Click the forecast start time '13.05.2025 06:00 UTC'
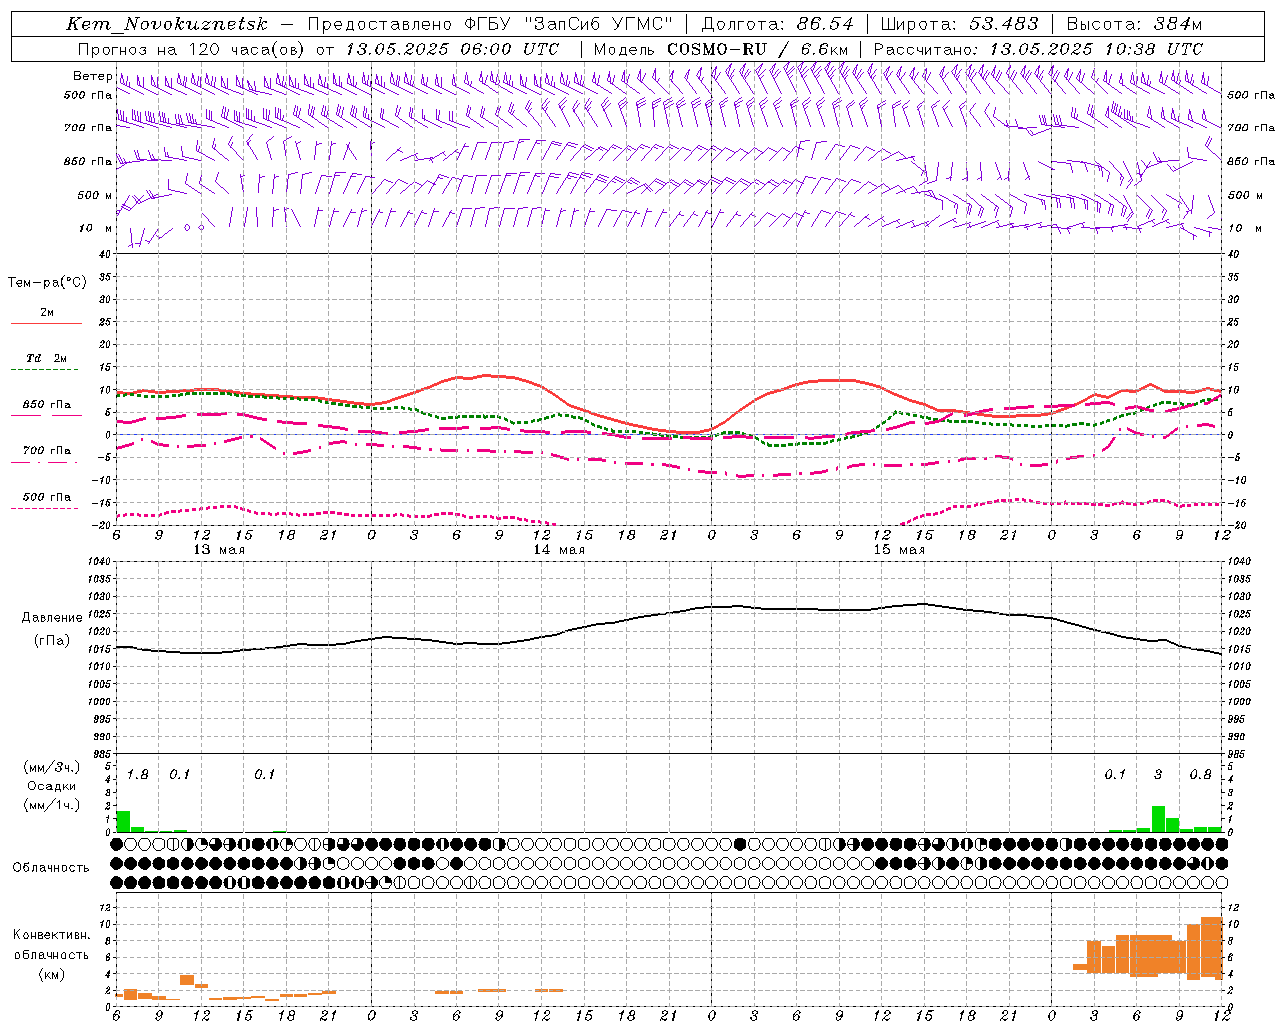Image resolution: width=1280 pixels, height=1024 pixels. pos(452,49)
